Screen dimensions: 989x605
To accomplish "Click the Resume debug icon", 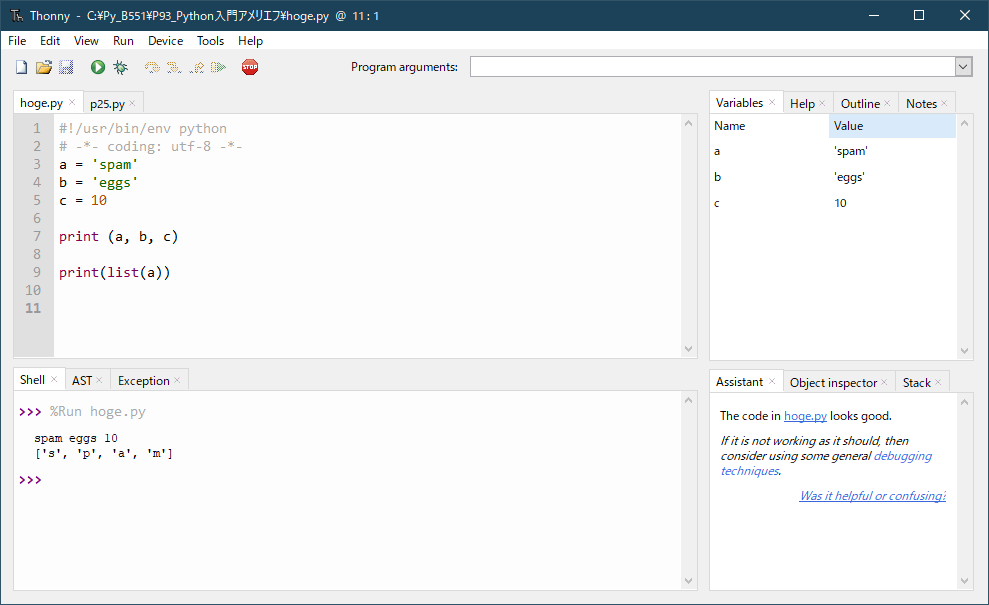I will click(218, 67).
